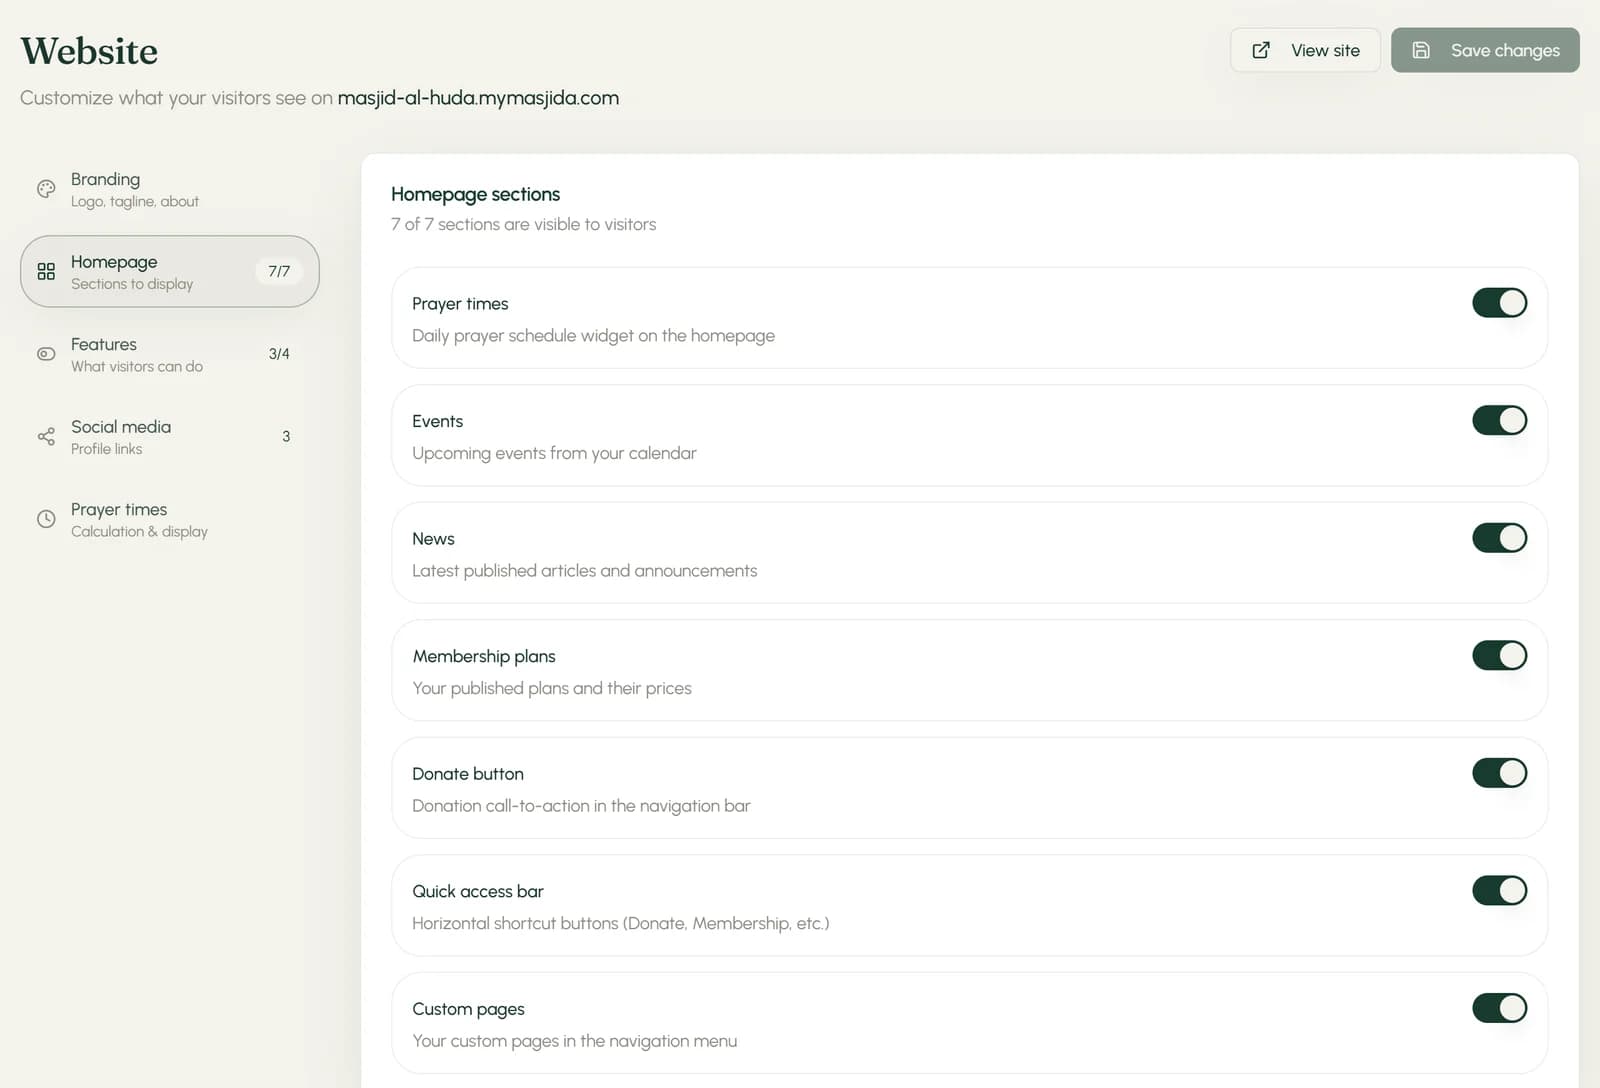
Task: Click the Prayer times clock icon
Action: click(46, 519)
